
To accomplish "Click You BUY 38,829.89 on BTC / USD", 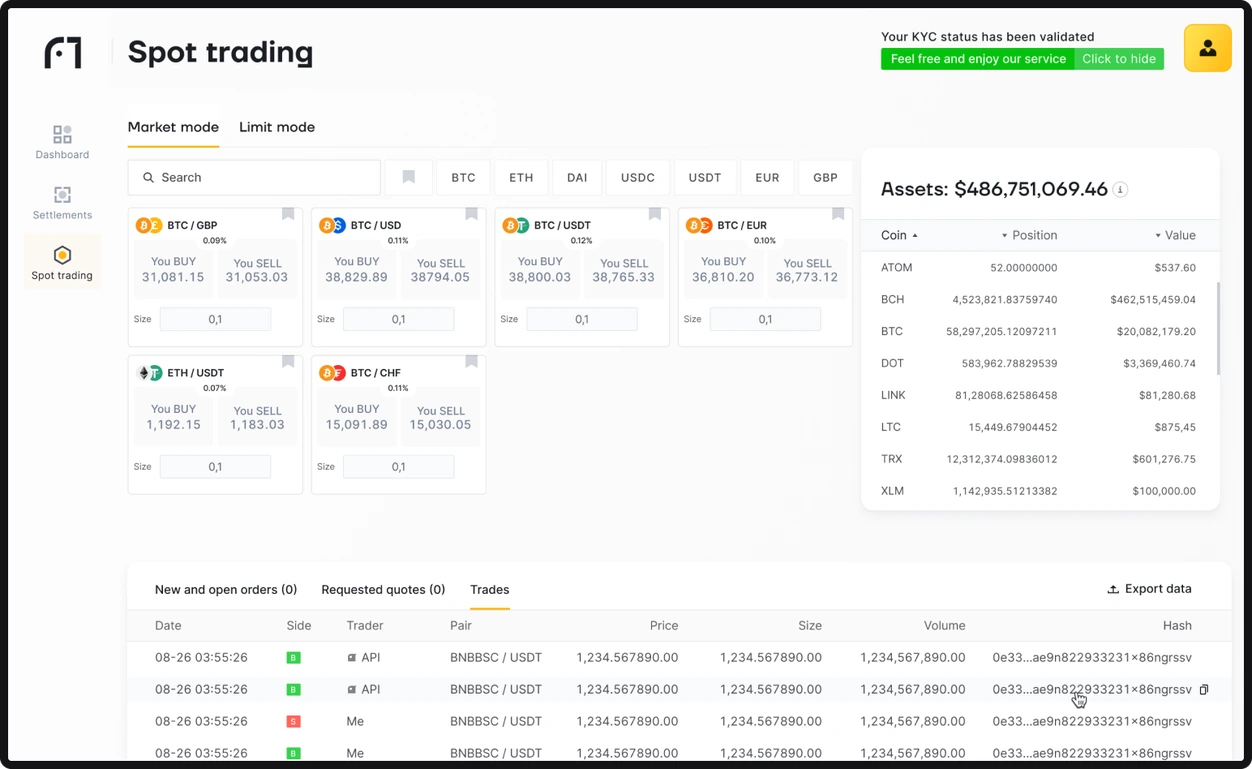I will (x=356, y=269).
